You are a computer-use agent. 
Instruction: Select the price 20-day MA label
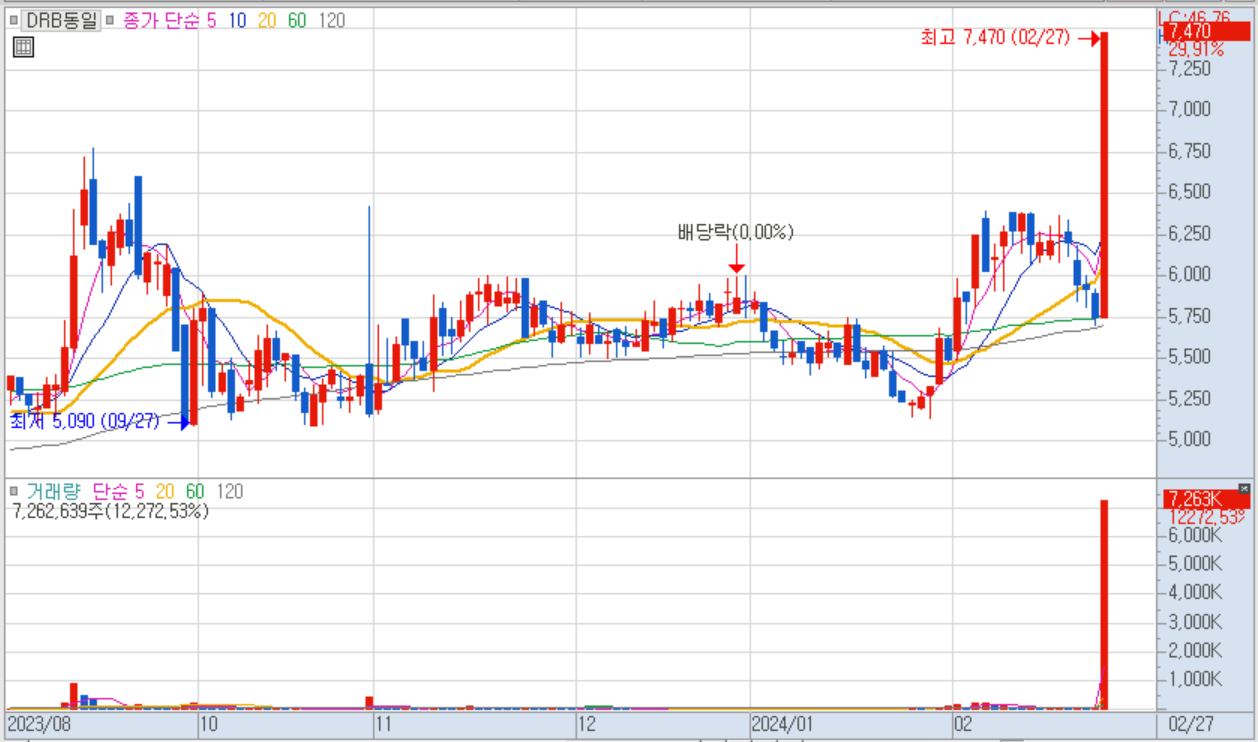(x=267, y=20)
